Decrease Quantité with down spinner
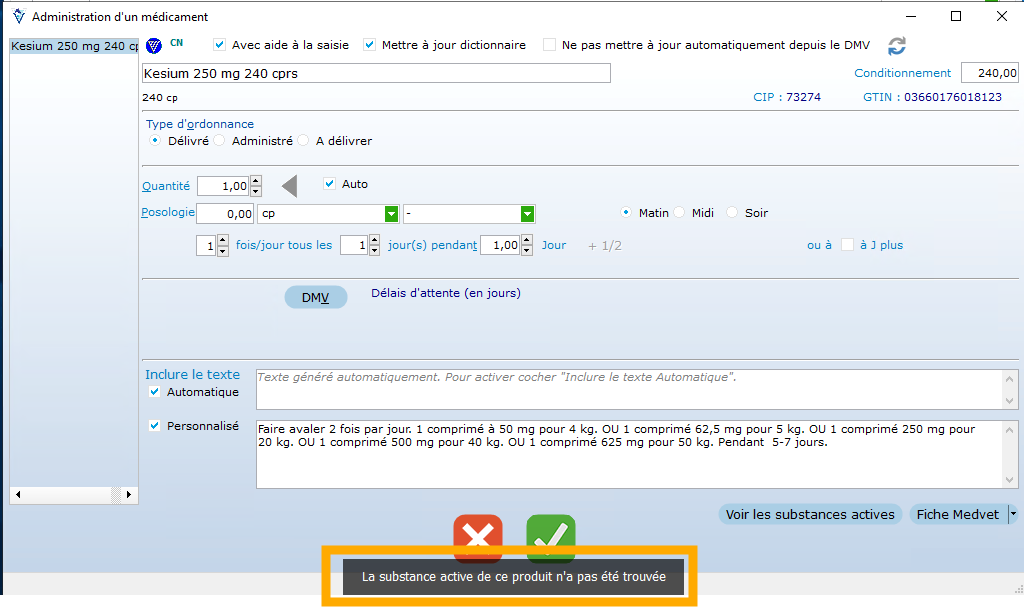The width and height of the screenshot is (1024, 607). 256,191
